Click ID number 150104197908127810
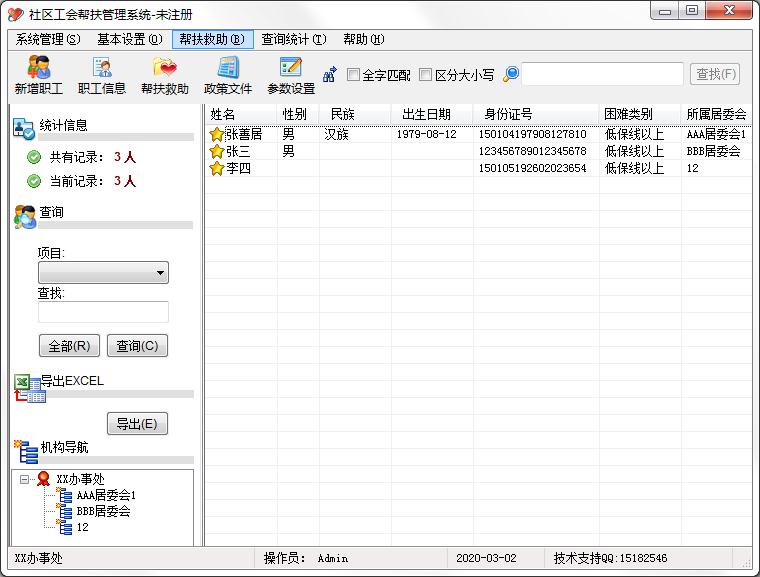Screen dimensions: 760x577 [532, 134]
